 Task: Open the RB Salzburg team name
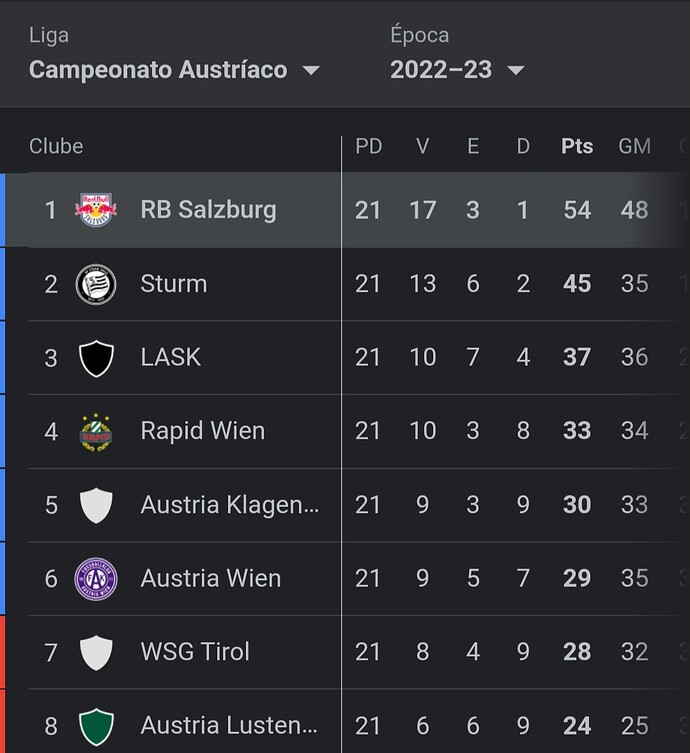(x=208, y=210)
